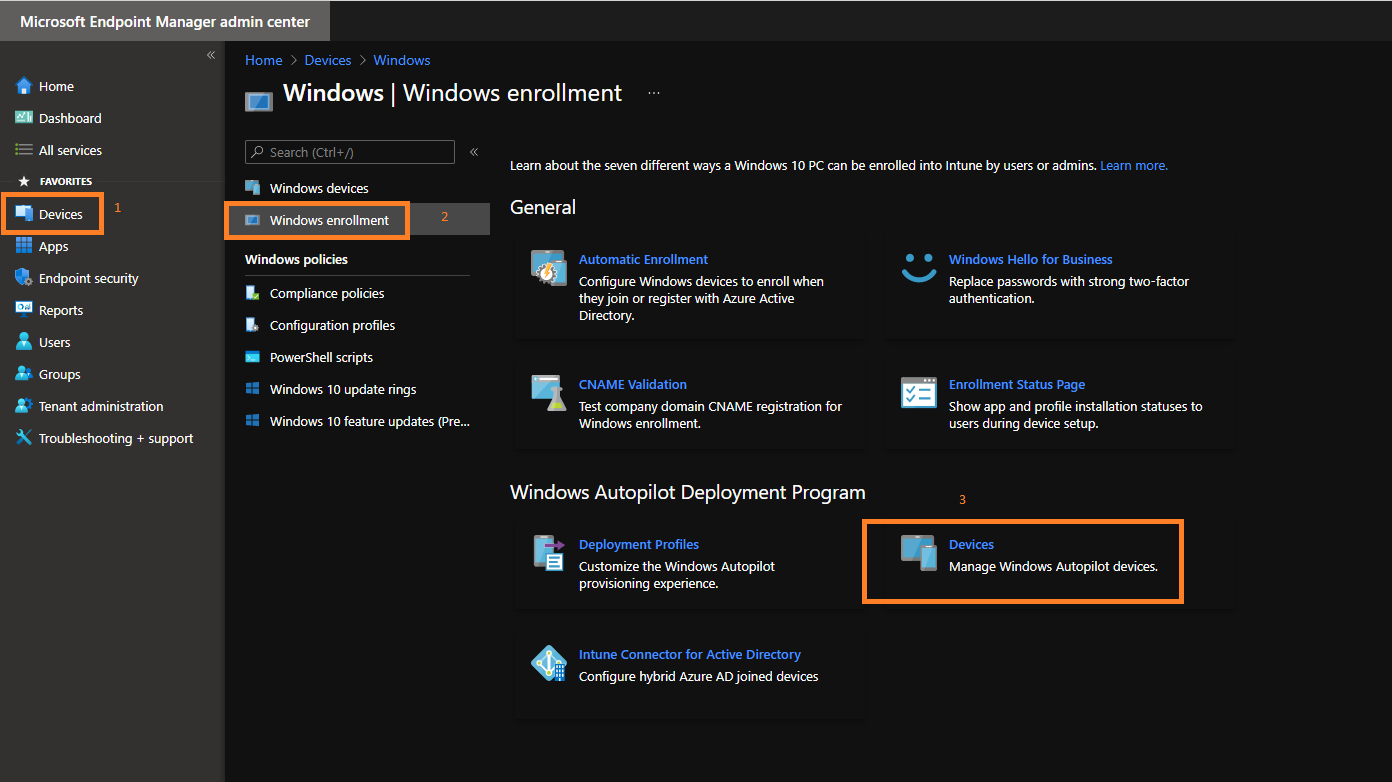The width and height of the screenshot is (1392, 782).
Task: Click 'Manage Windows Autopilot devices.' description text
Action: 1053,566
